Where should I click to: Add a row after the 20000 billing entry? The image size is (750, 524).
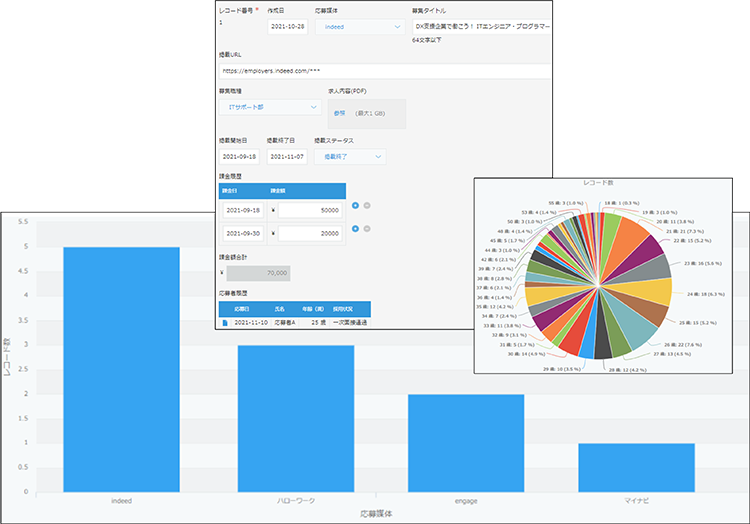[x=355, y=229]
